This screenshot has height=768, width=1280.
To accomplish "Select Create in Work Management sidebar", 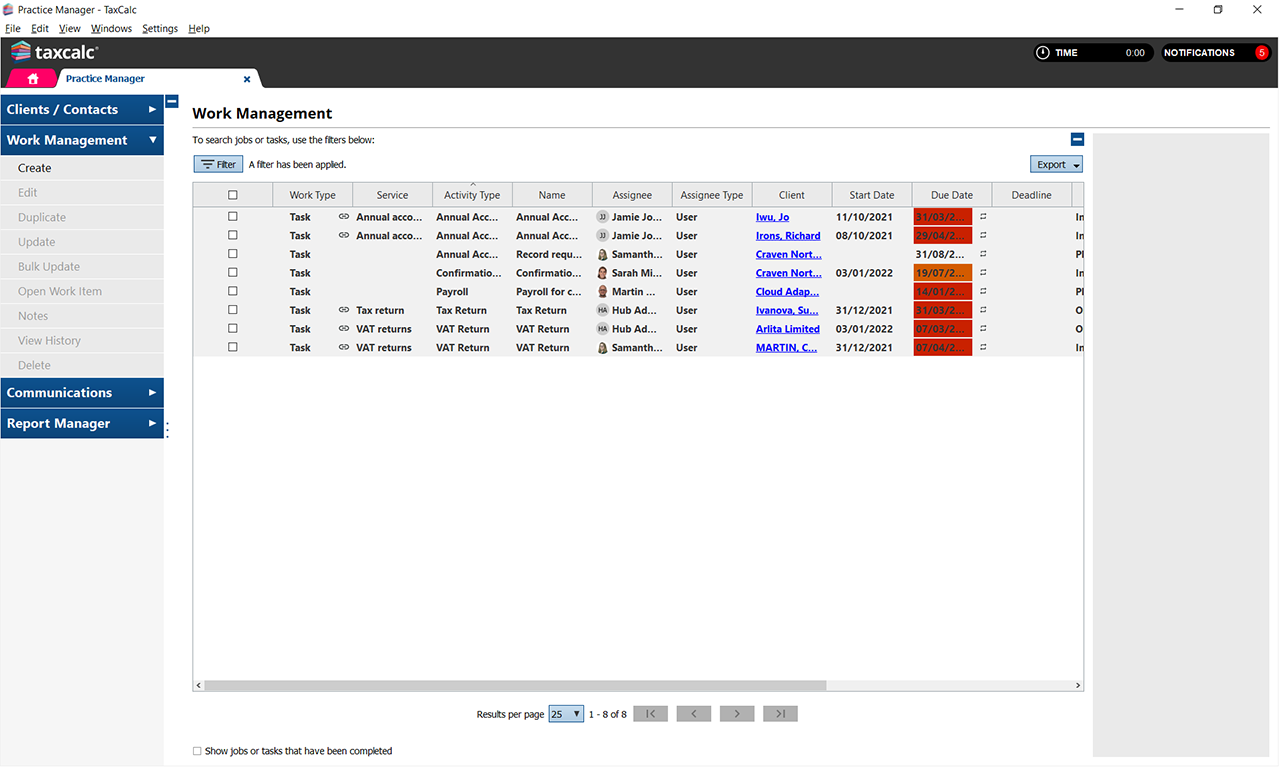I will (x=82, y=168).
